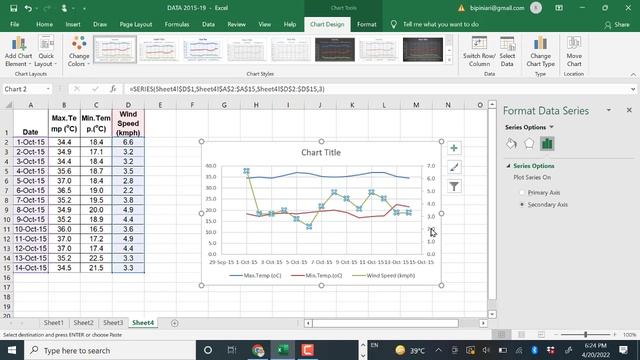The width and height of the screenshot is (640, 360).
Task: Click Windows taskbar search box
Action: pyautogui.click(x=110, y=350)
